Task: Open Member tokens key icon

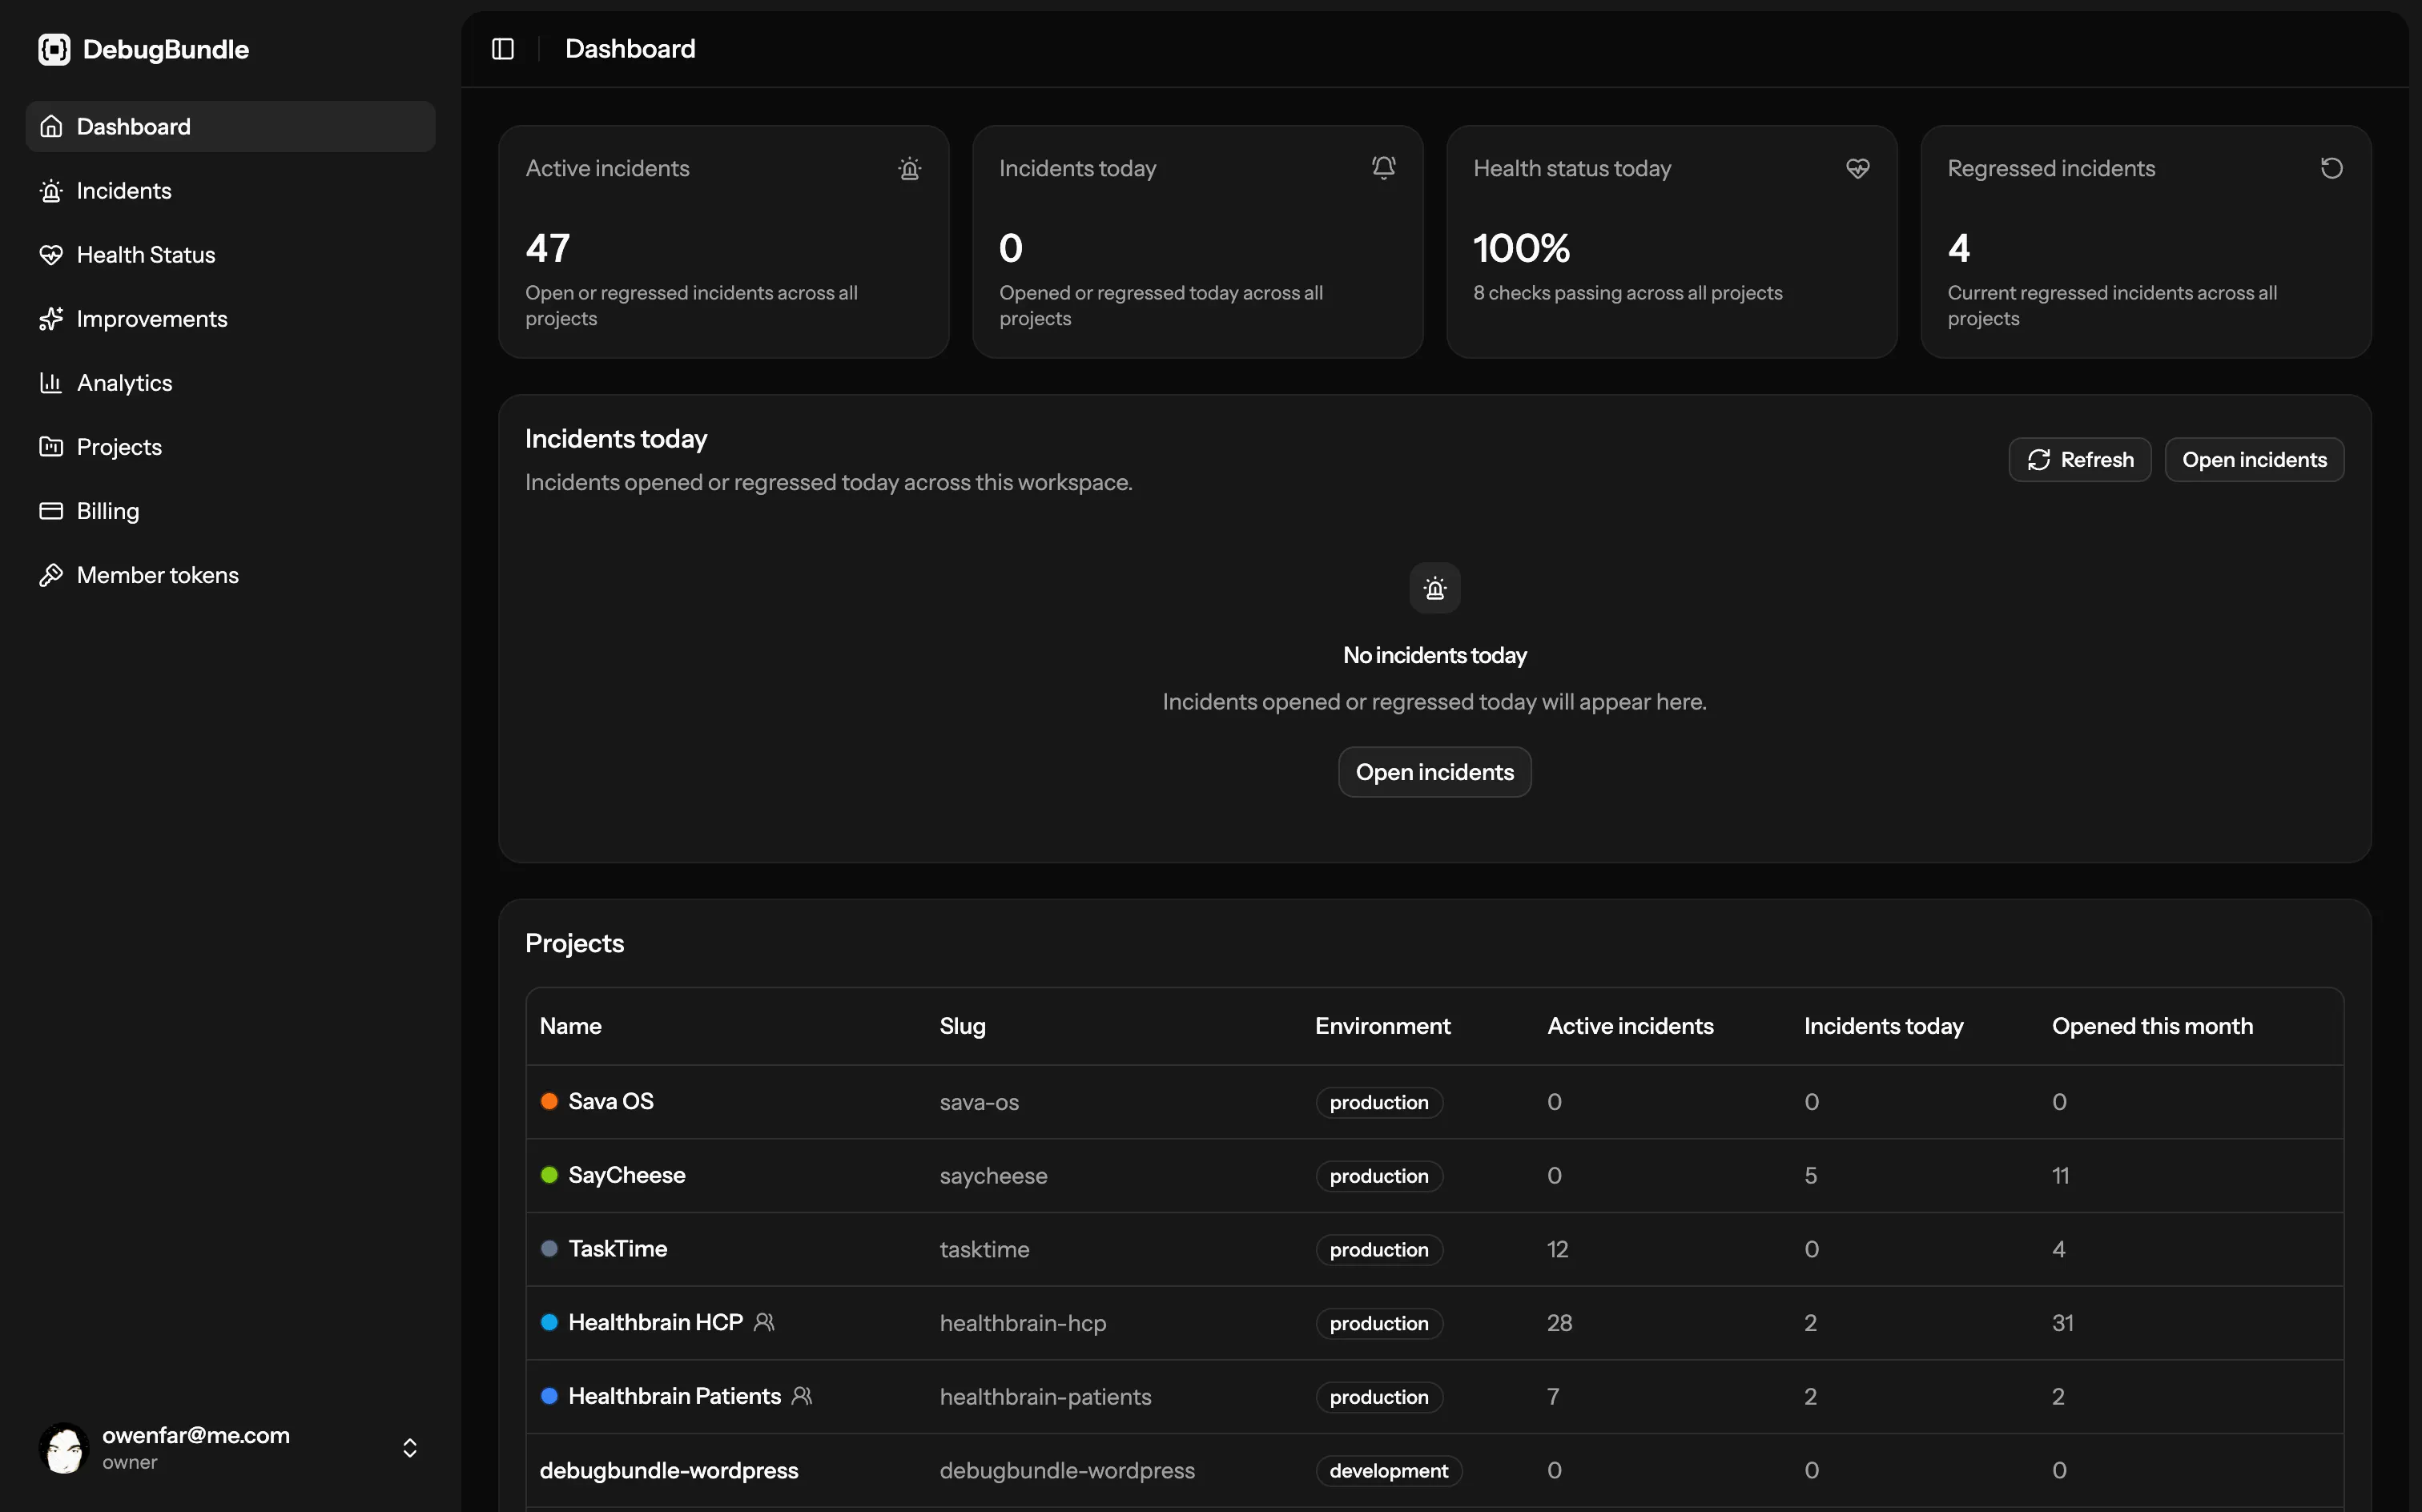Action: 51,575
